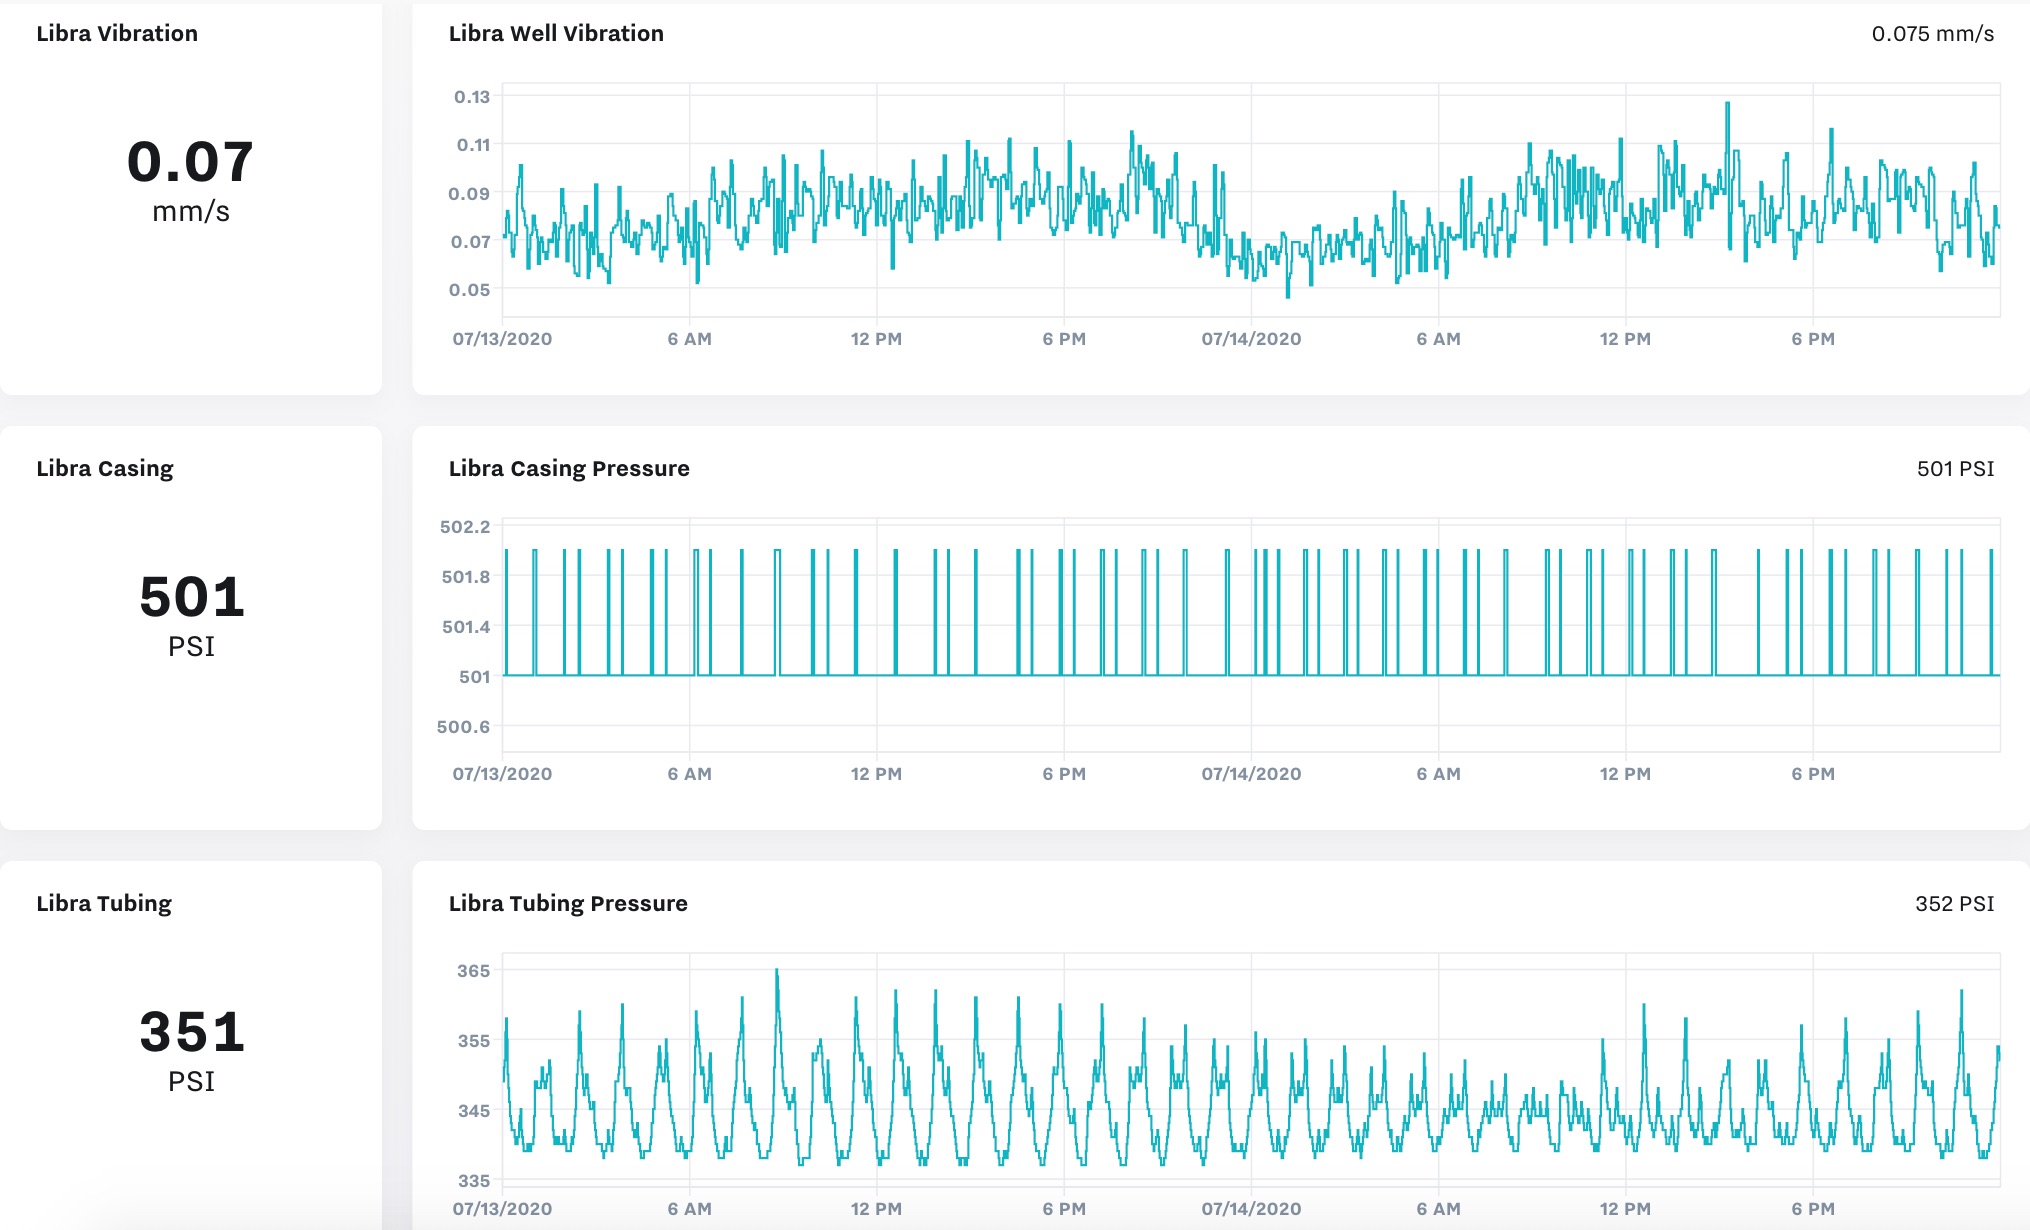Click the 07/14/2020 x-axis label in the vibration chart
The image size is (2030, 1230).
pos(1251,338)
